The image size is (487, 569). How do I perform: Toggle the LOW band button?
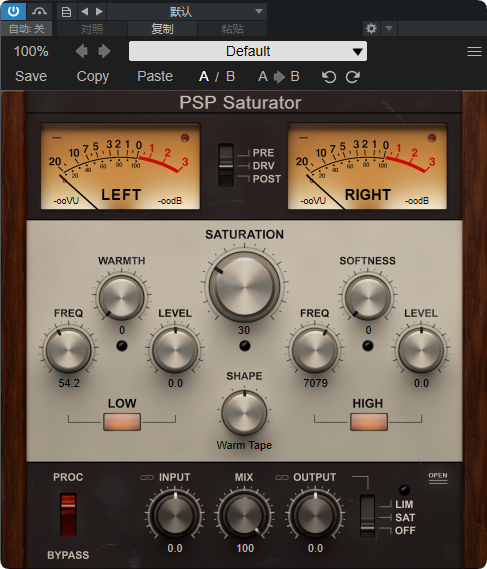pyautogui.click(x=122, y=422)
